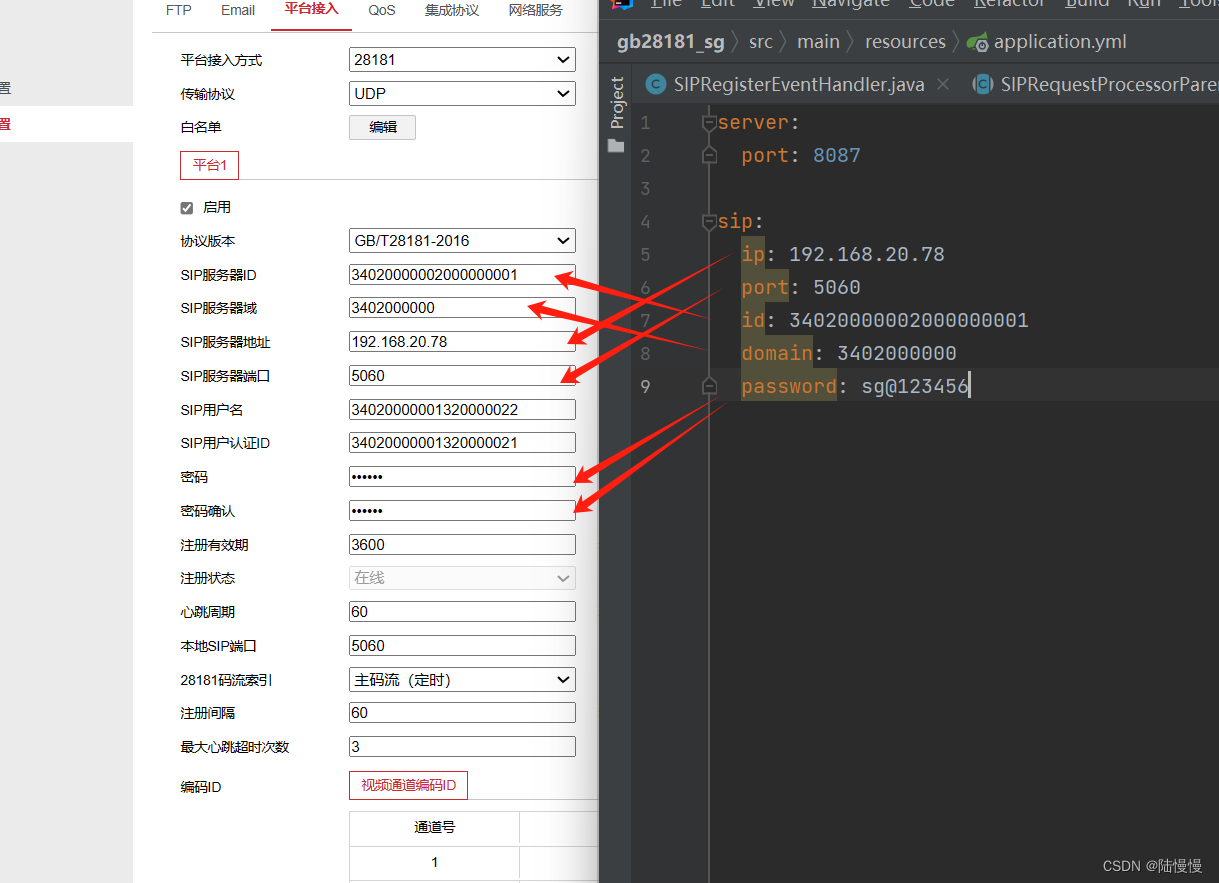Click the 视频通道编码ID button

click(x=408, y=785)
